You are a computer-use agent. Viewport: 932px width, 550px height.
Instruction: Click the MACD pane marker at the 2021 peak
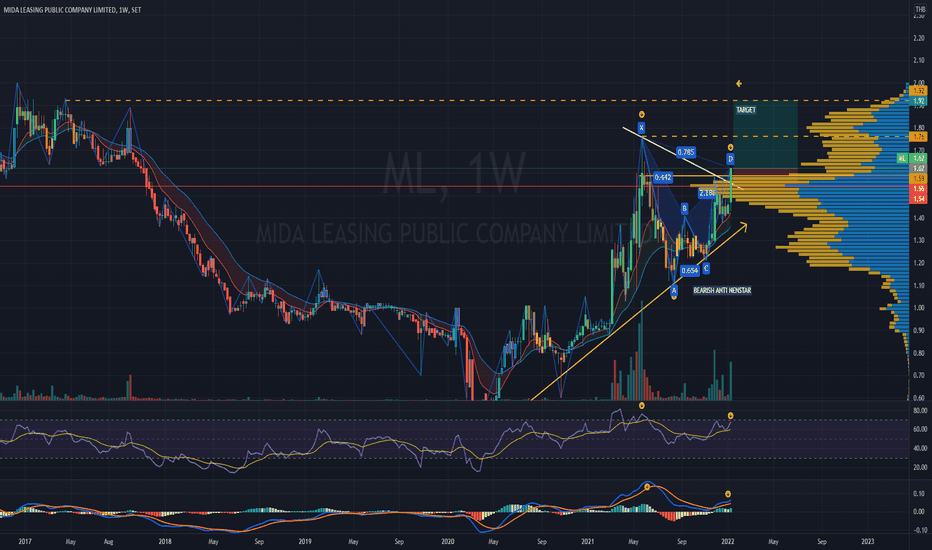pyautogui.click(x=647, y=487)
